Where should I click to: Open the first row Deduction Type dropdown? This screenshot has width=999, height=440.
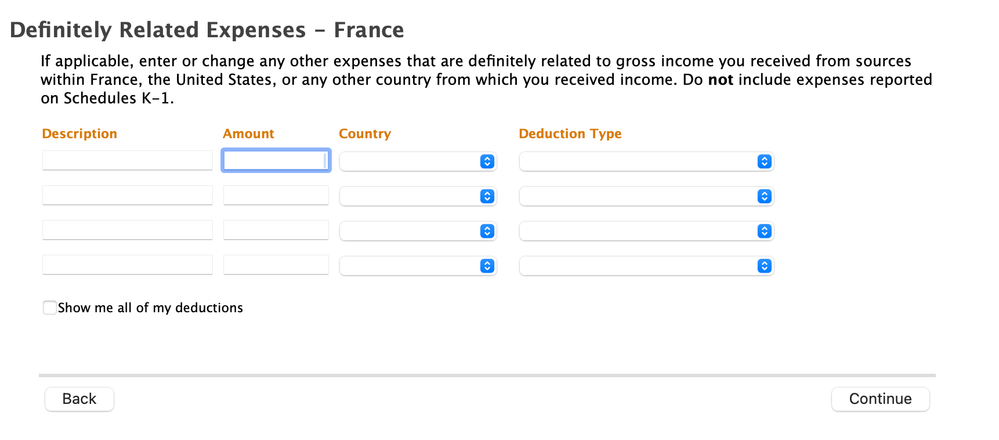(646, 161)
